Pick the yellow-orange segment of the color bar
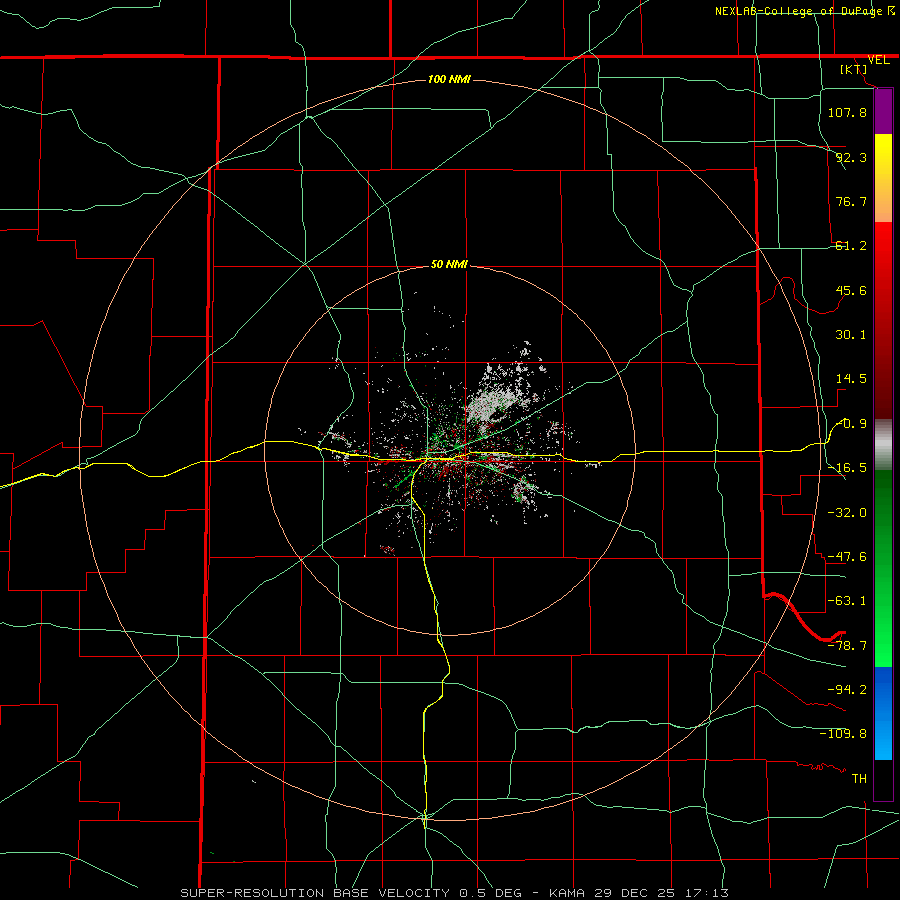The width and height of the screenshot is (900, 900). tap(883, 178)
